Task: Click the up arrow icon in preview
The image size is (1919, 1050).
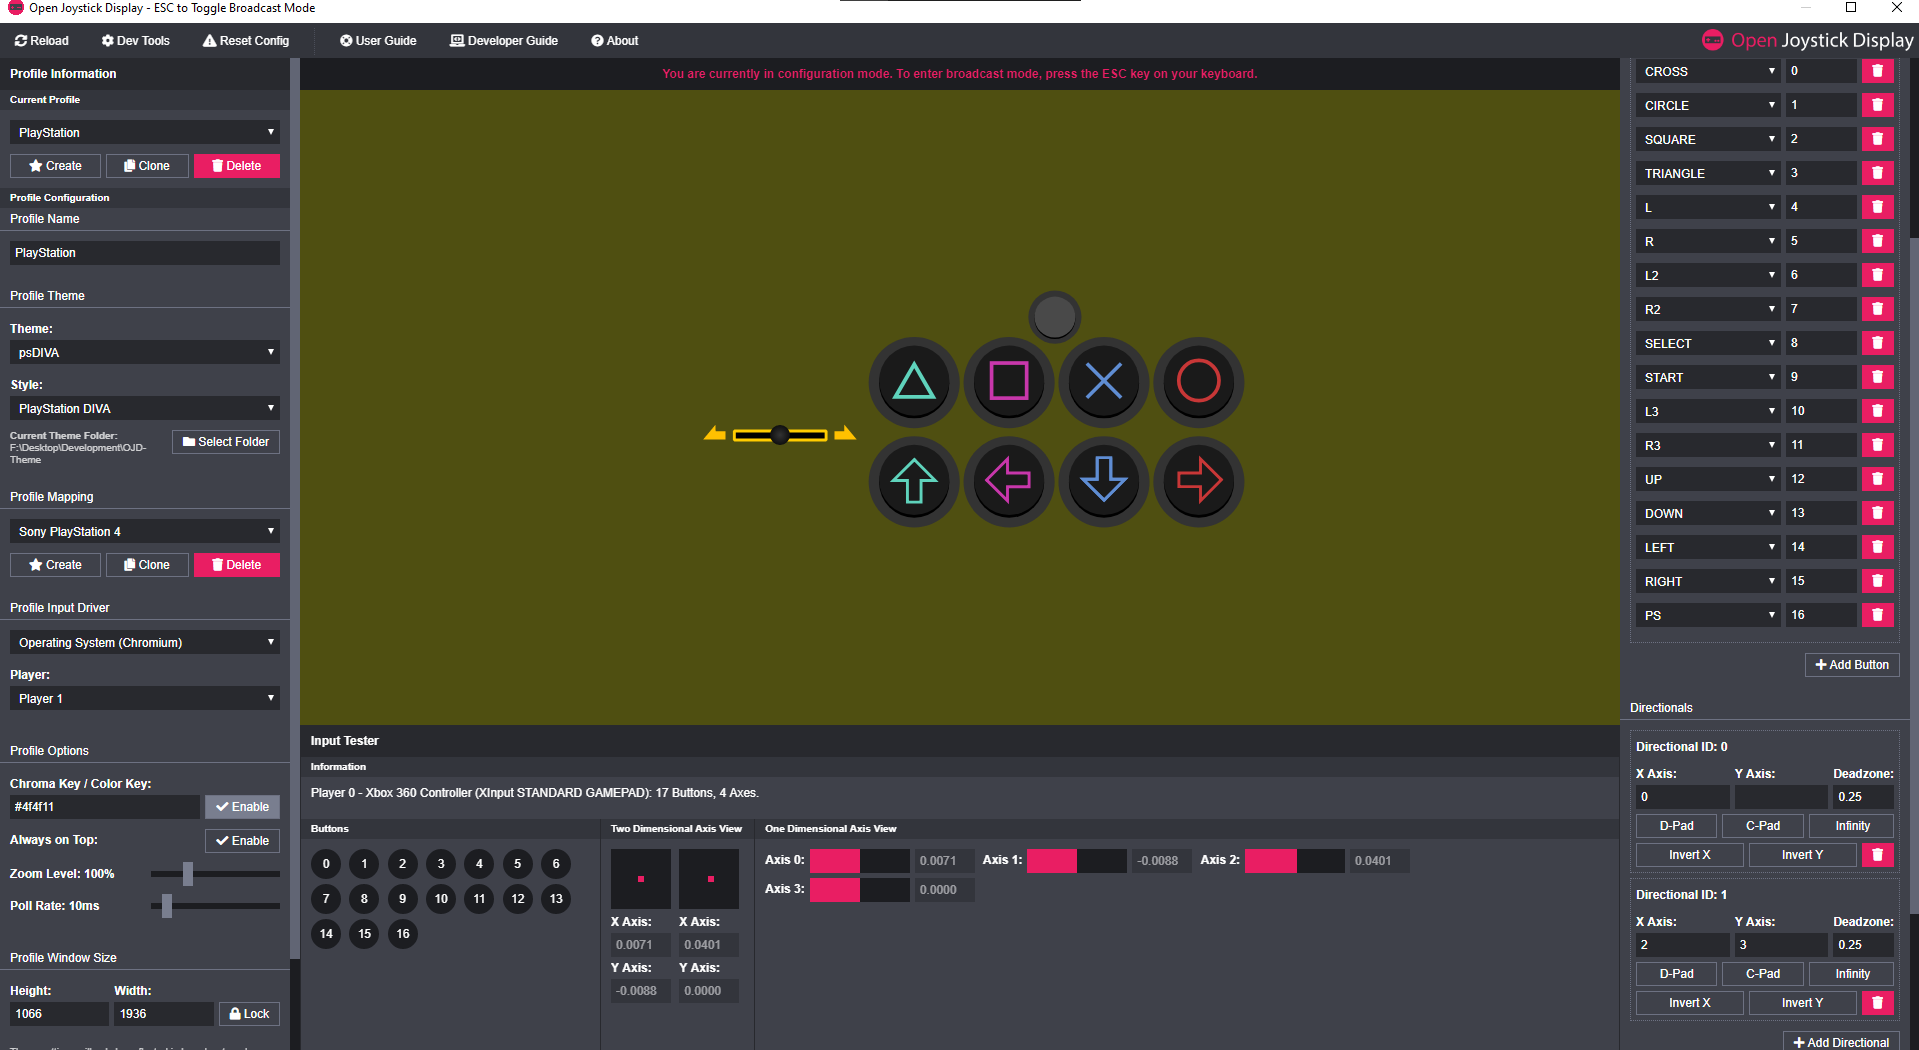Action: pyautogui.click(x=914, y=482)
